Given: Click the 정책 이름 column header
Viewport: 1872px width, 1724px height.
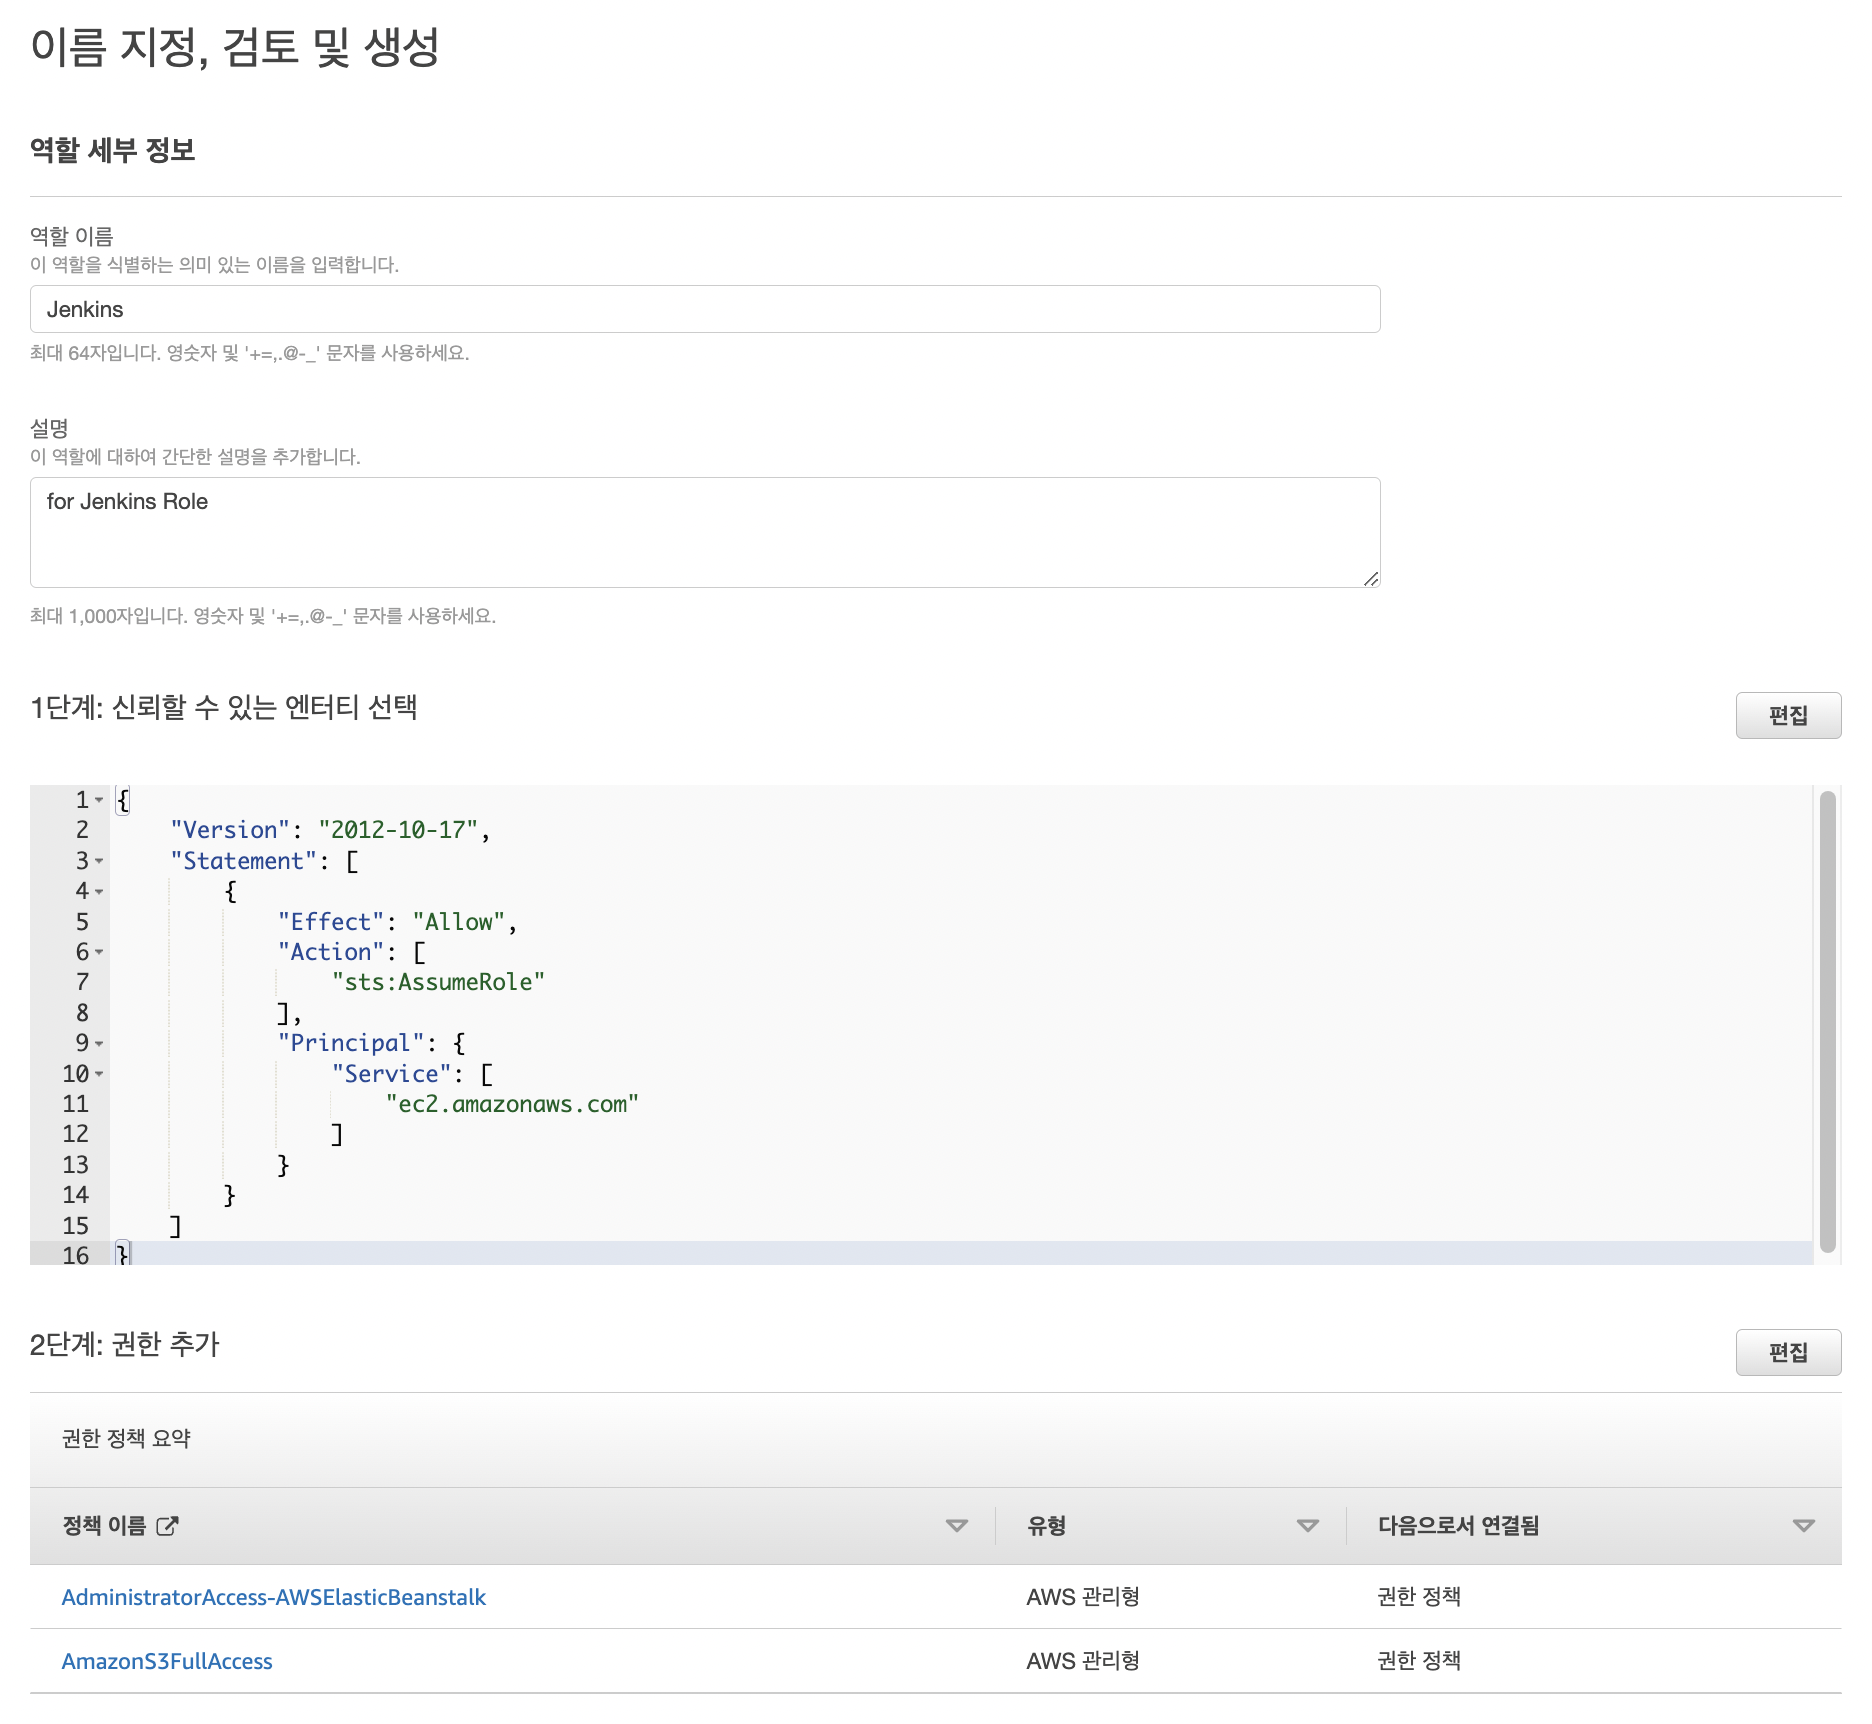Looking at the screenshot, I should (x=104, y=1525).
